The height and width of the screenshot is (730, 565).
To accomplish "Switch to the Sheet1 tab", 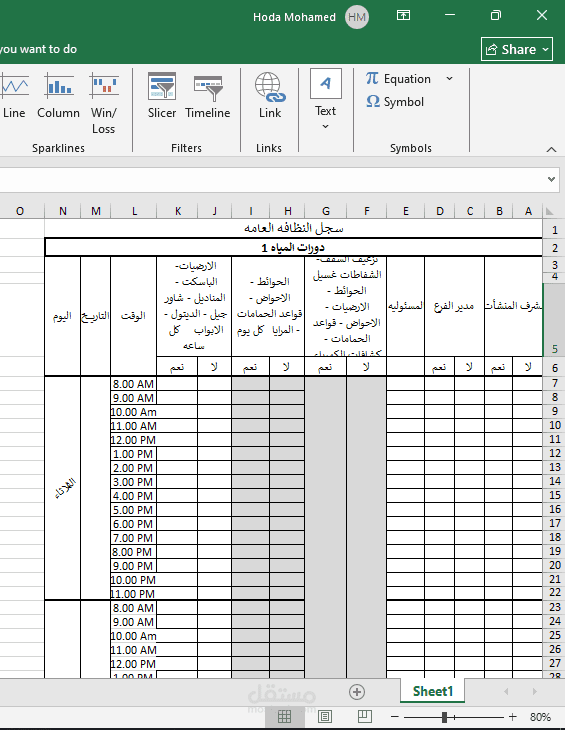I will [432, 691].
